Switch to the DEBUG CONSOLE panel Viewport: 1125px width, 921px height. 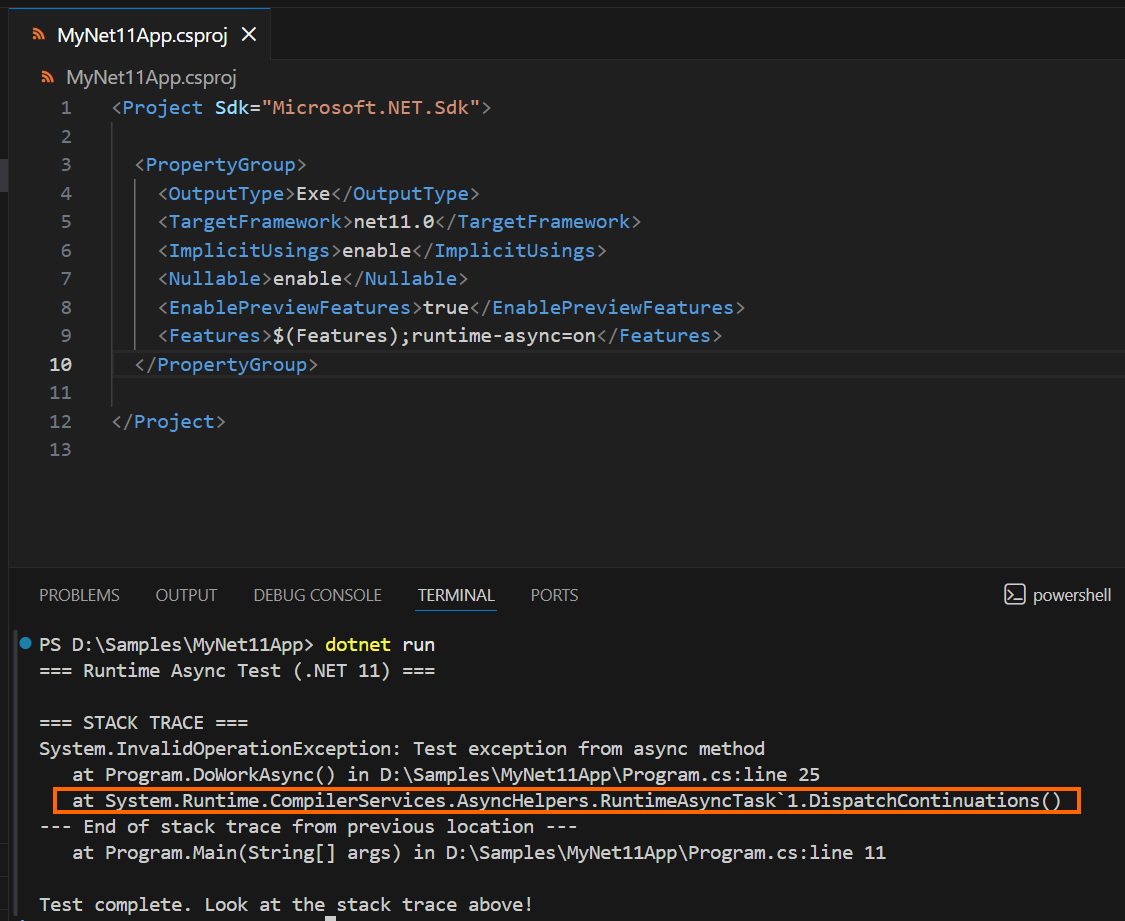(x=317, y=595)
